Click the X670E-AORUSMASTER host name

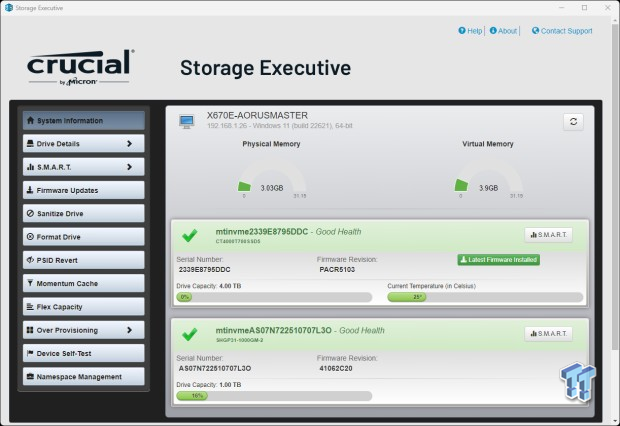click(x=257, y=115)
